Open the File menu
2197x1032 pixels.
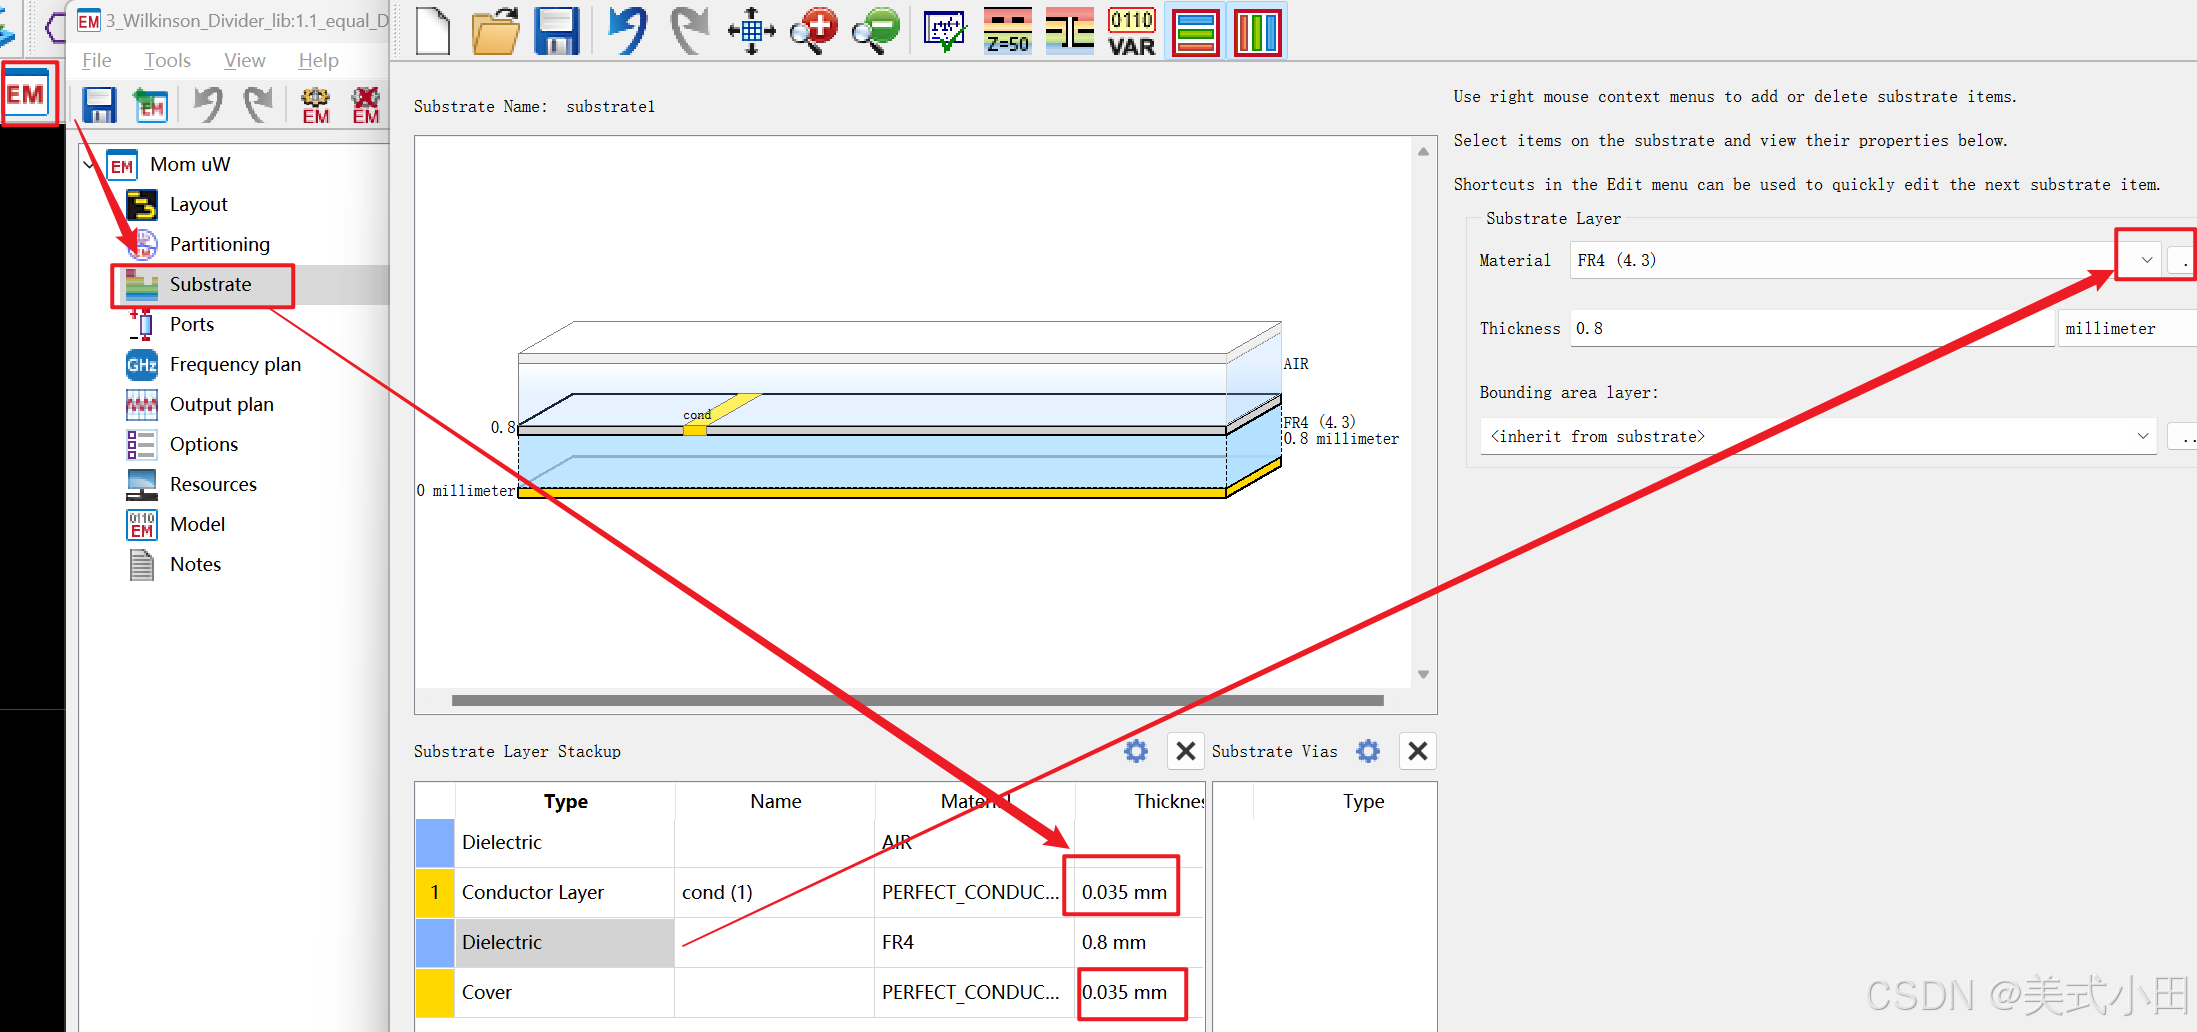click(x=97, y=60)
